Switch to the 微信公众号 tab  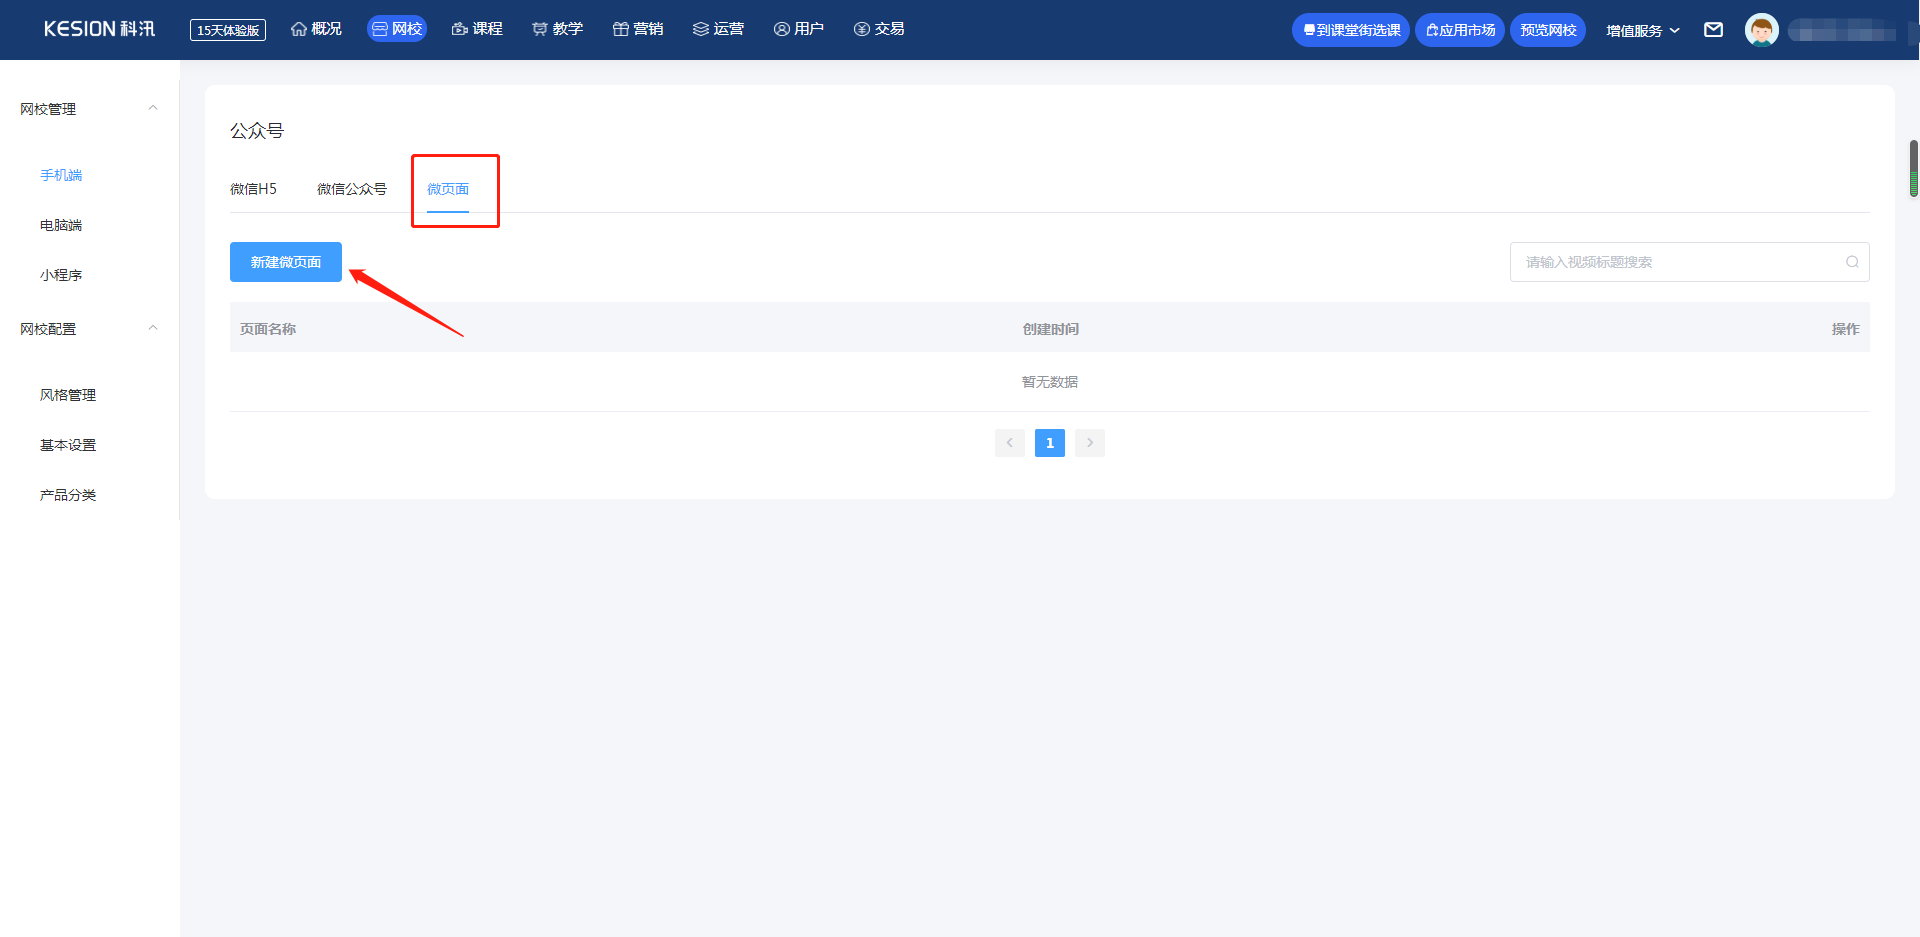(x=352, y=189)
